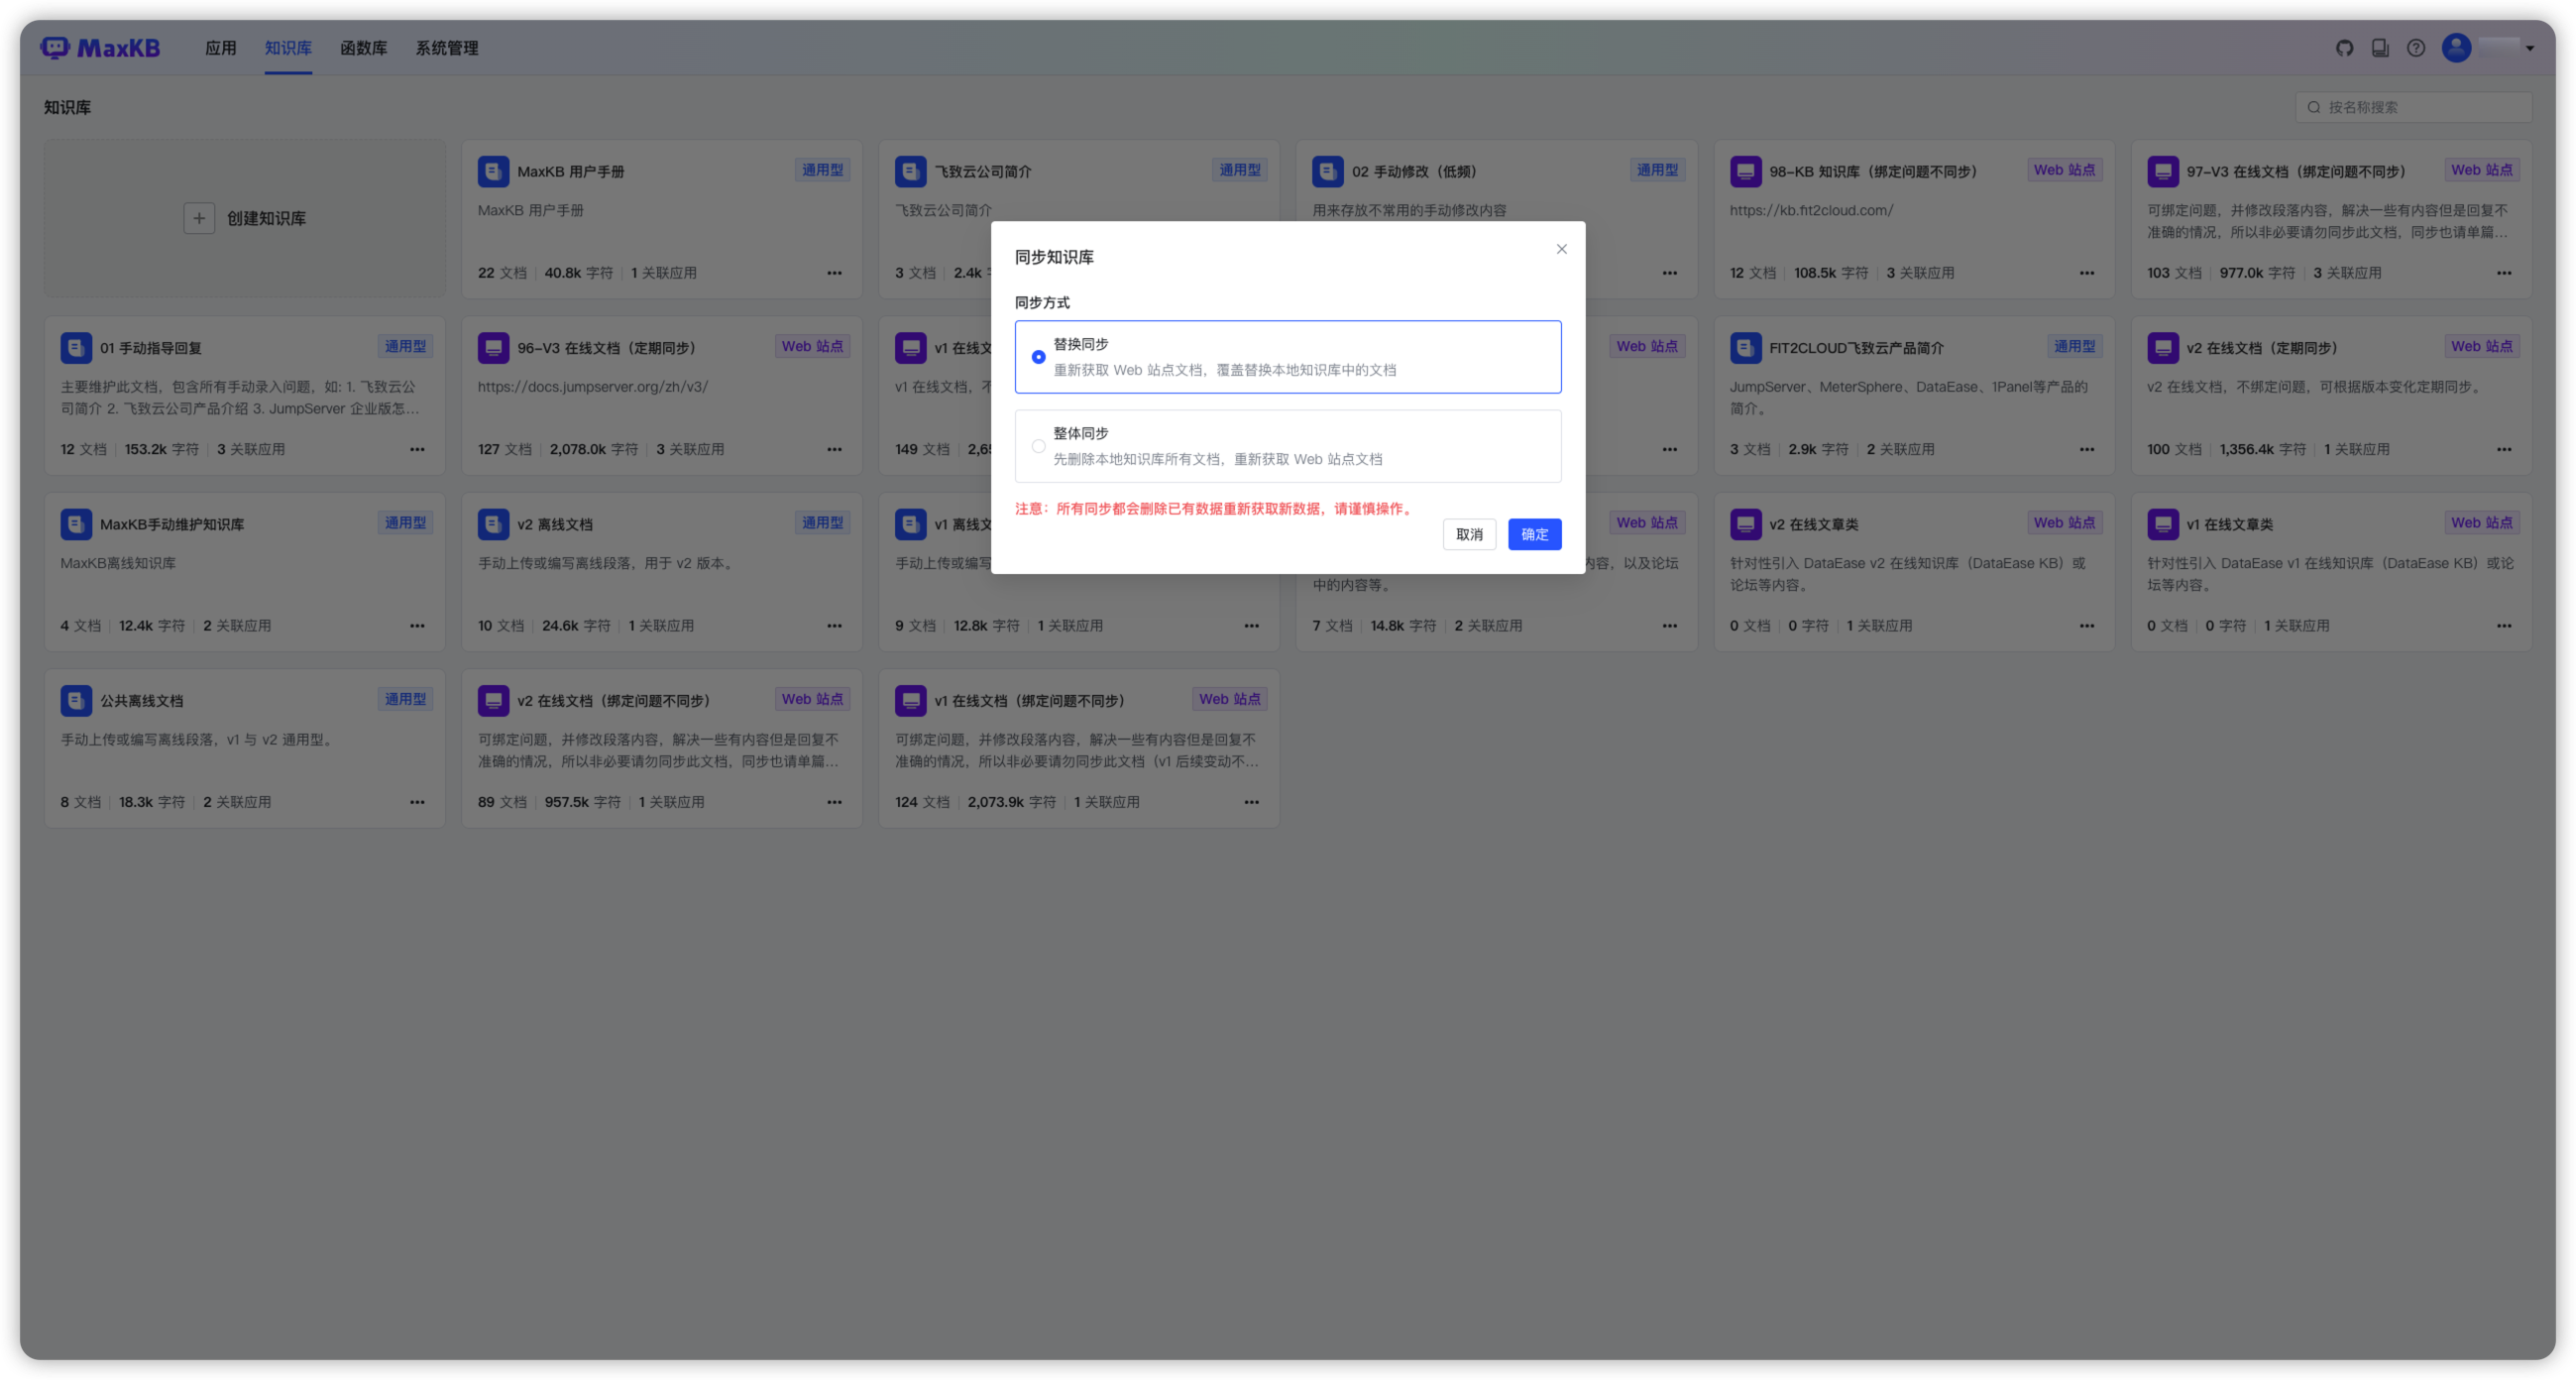The image size is (2576, 1380).
Task: Open the user manual book icon
Action: tap(2380, 48)
